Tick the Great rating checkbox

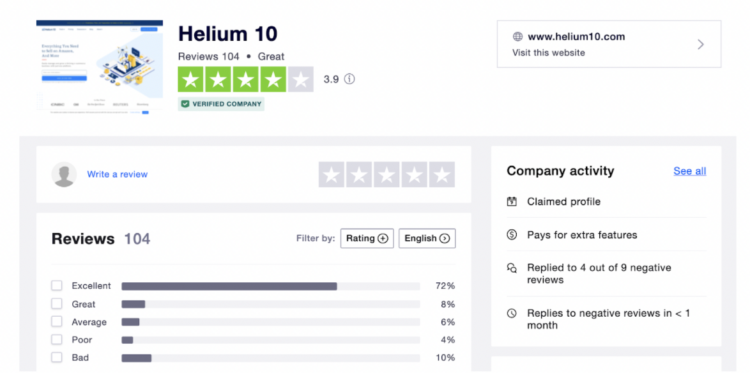point(57,304)
